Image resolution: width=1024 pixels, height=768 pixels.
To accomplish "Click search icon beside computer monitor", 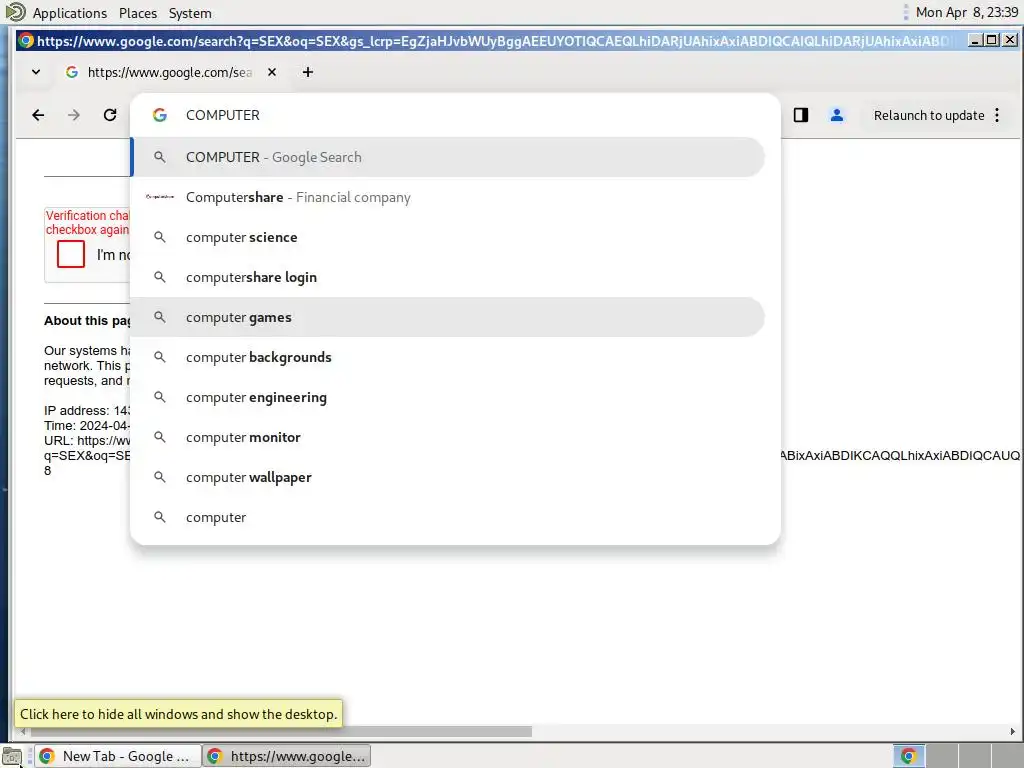I will tap(159, 437).
